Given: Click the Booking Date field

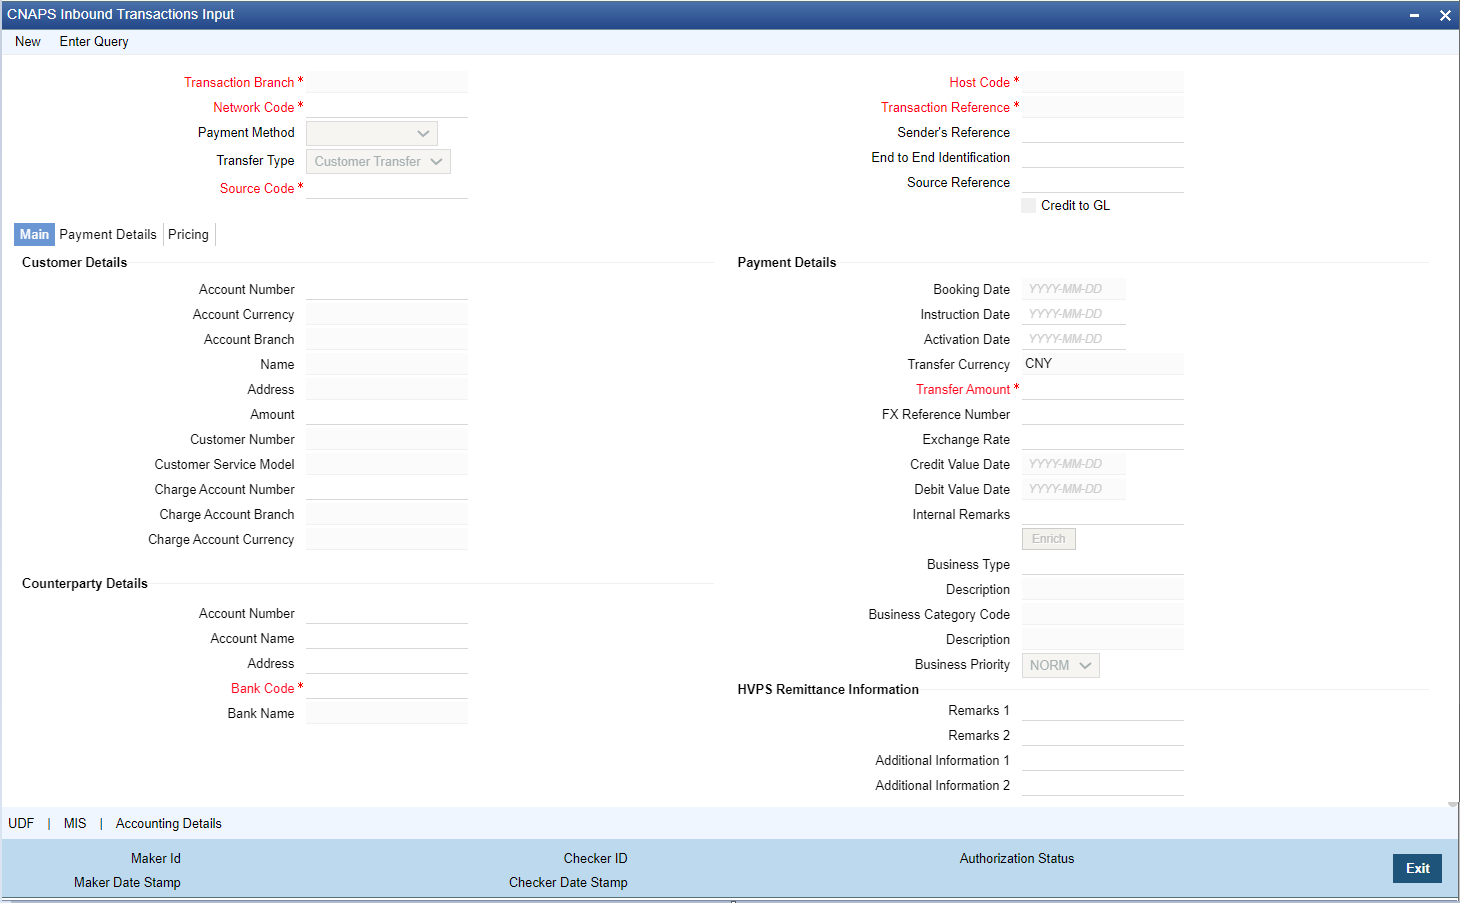Looking at the screenshot, I should point(1074,289).
